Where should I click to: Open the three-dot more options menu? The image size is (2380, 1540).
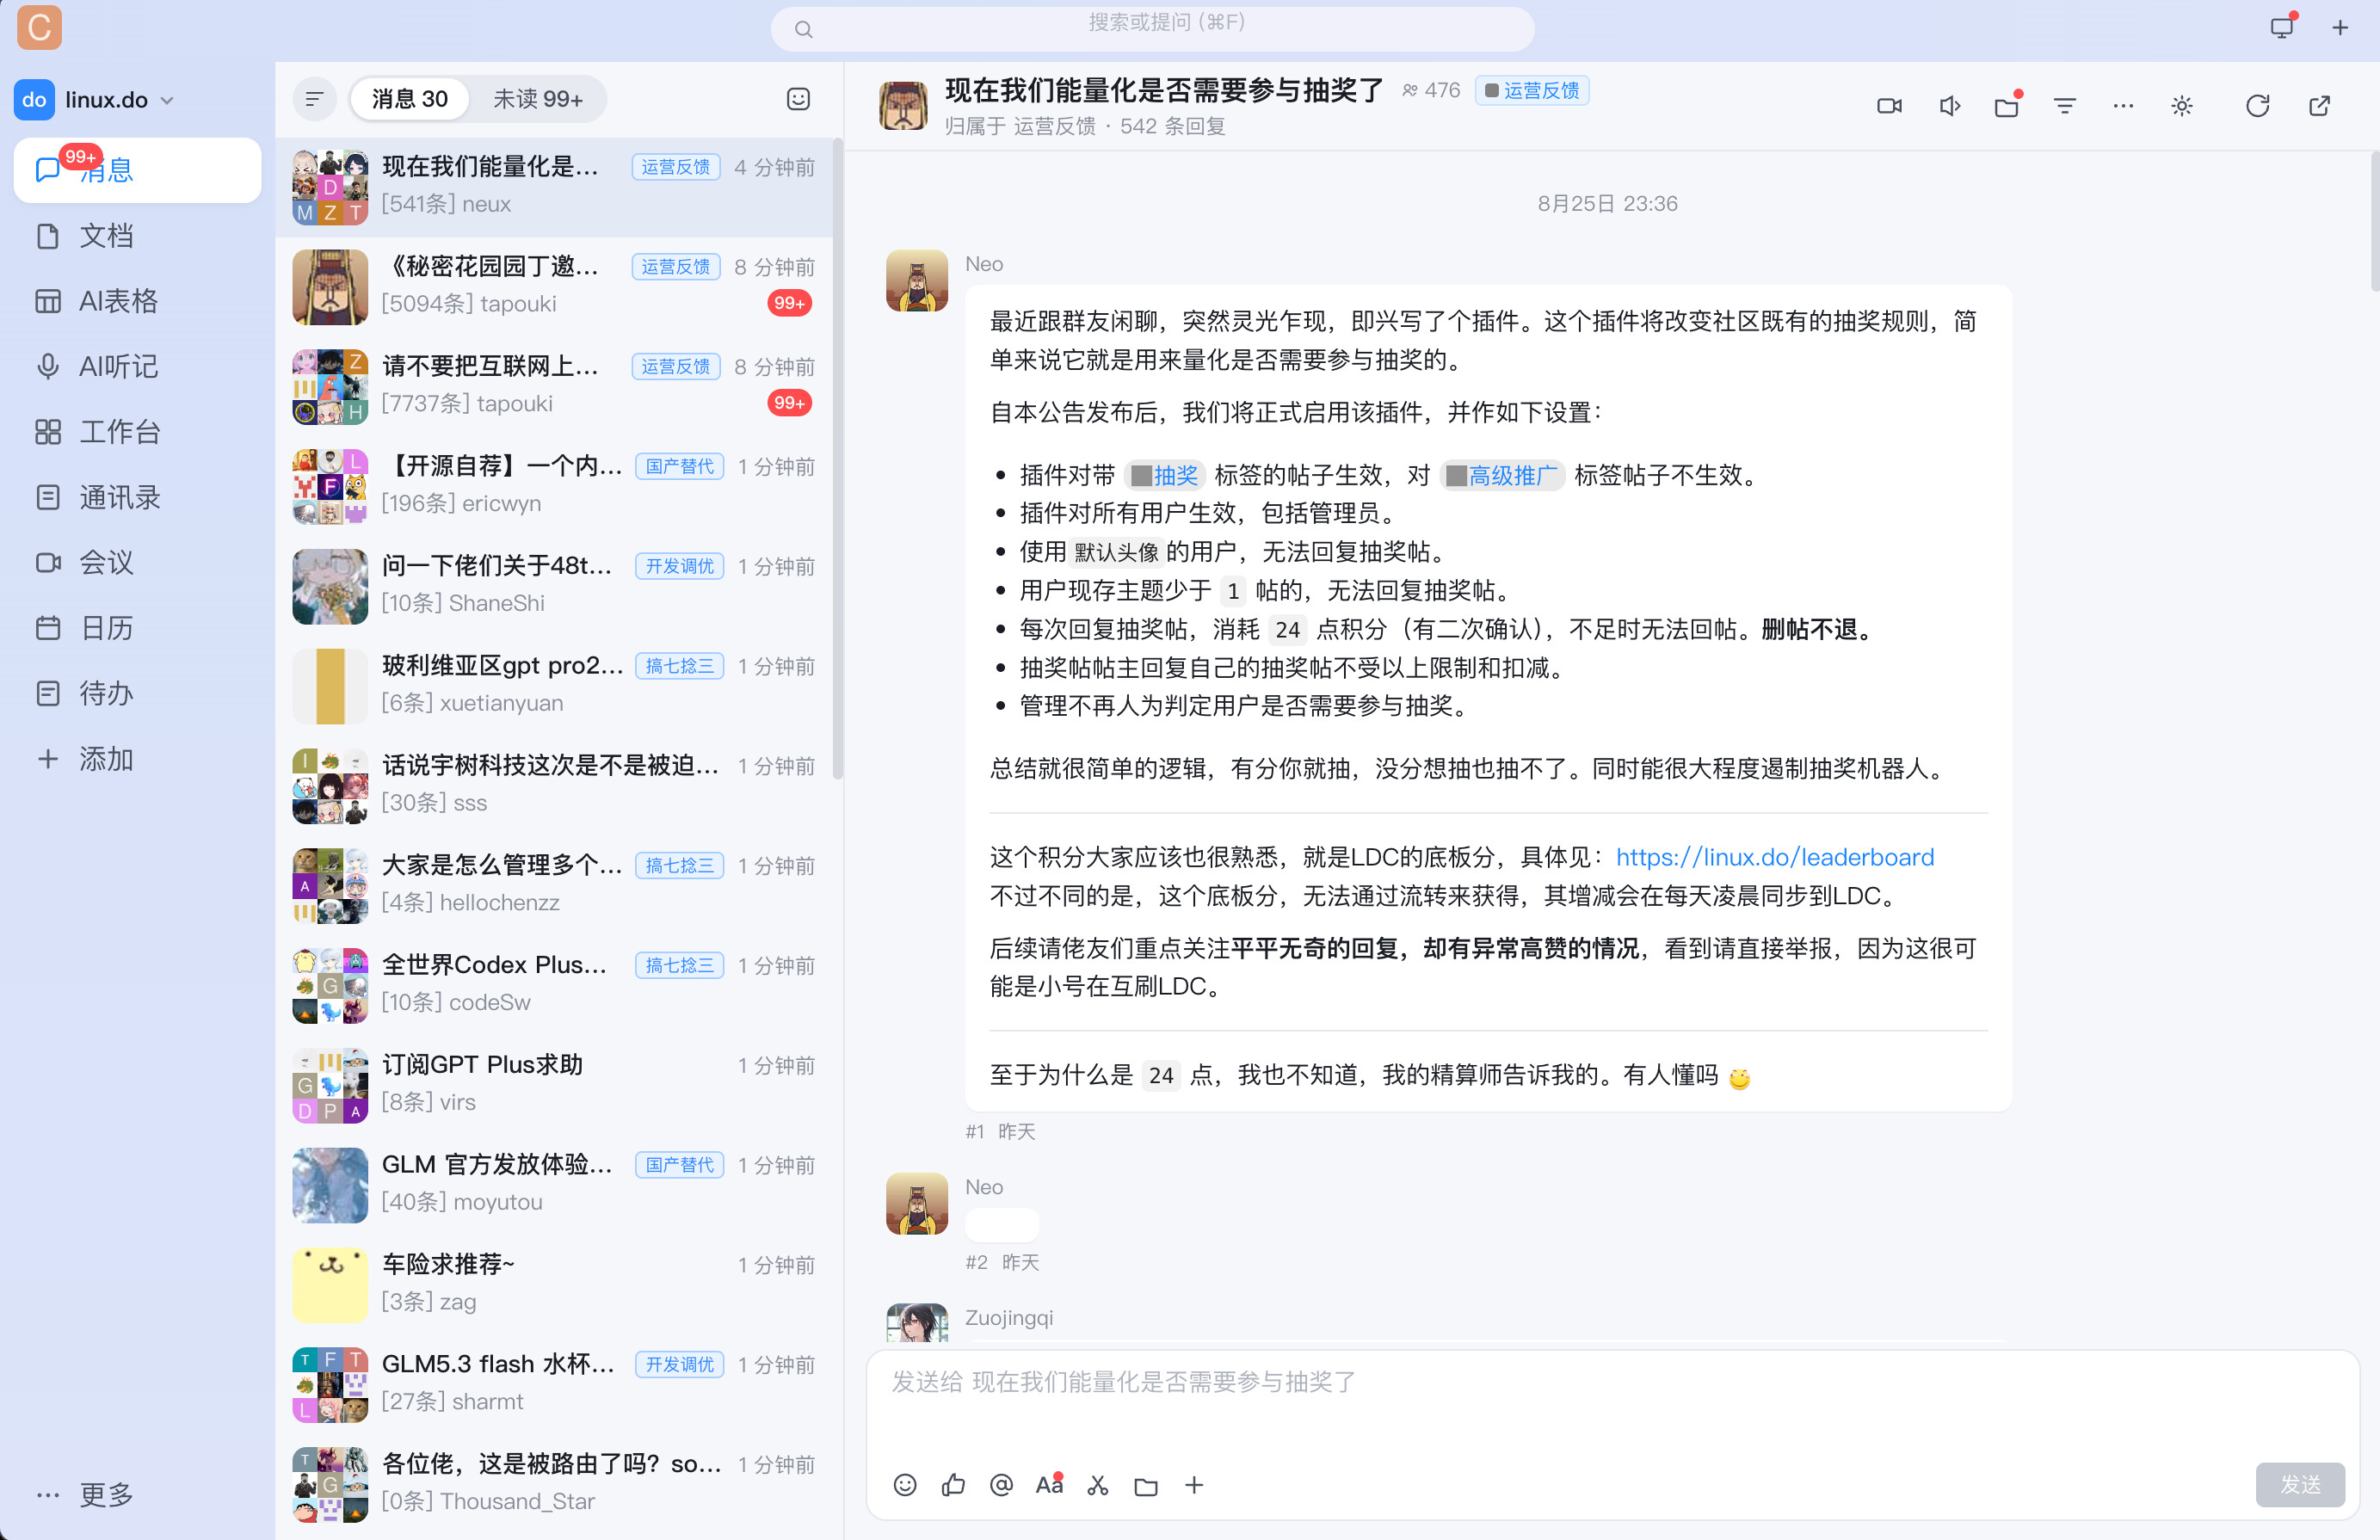(2123, 106)
